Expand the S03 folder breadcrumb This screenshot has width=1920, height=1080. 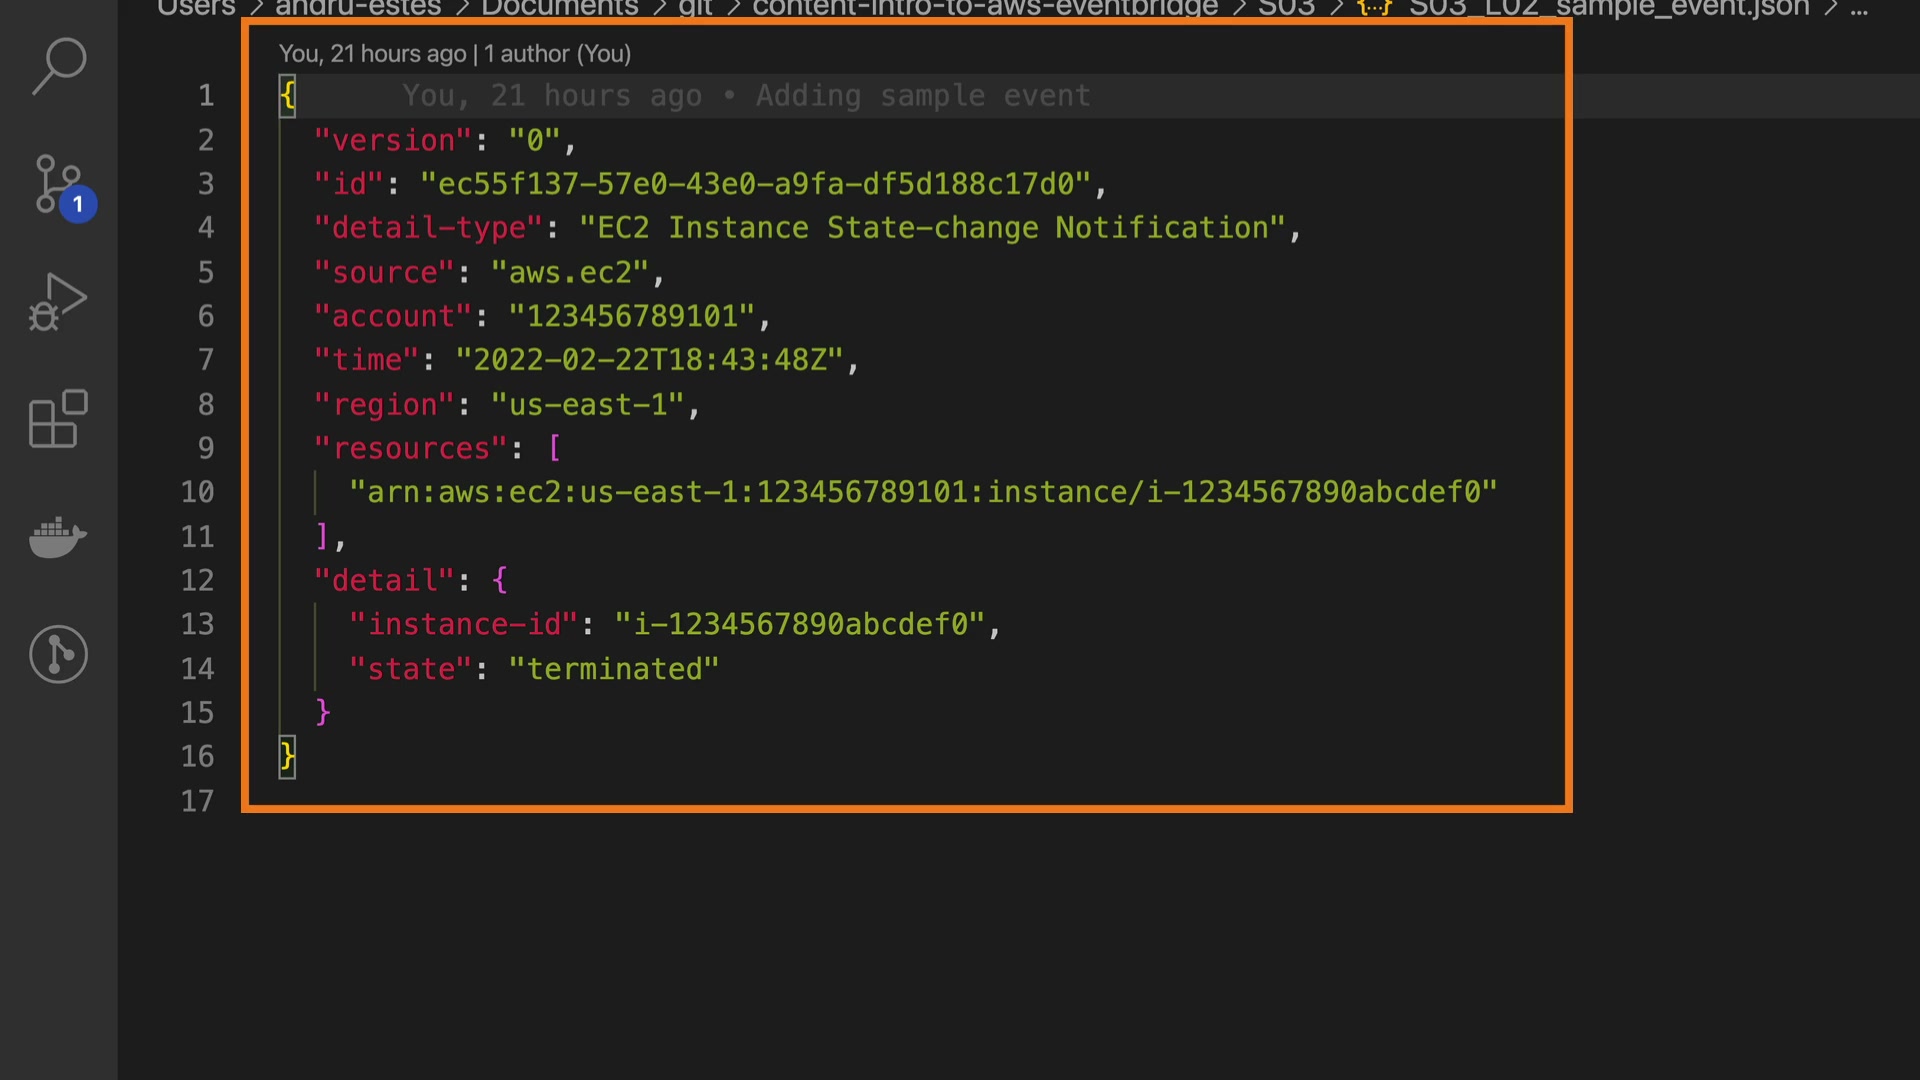(x=1286, y=8)
